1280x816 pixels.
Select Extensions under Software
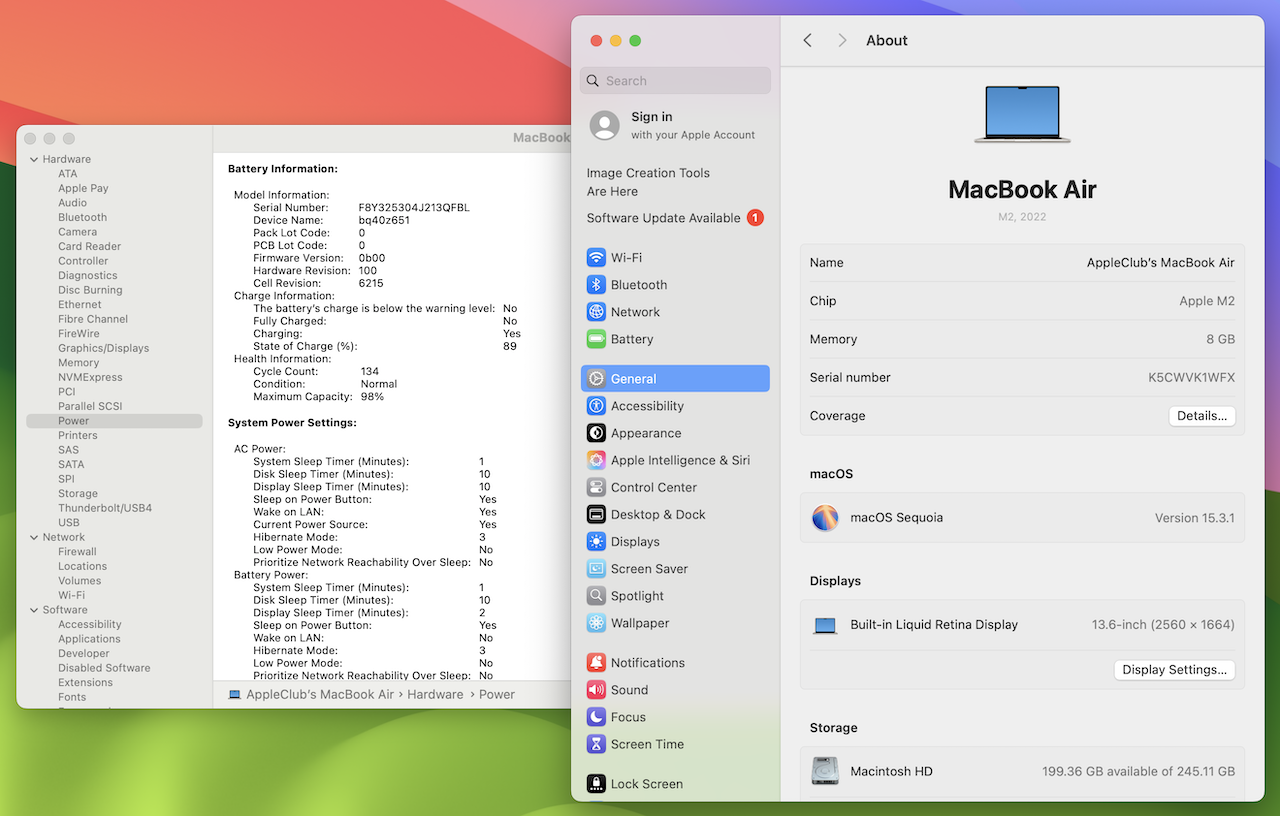(x=85, y=683)
